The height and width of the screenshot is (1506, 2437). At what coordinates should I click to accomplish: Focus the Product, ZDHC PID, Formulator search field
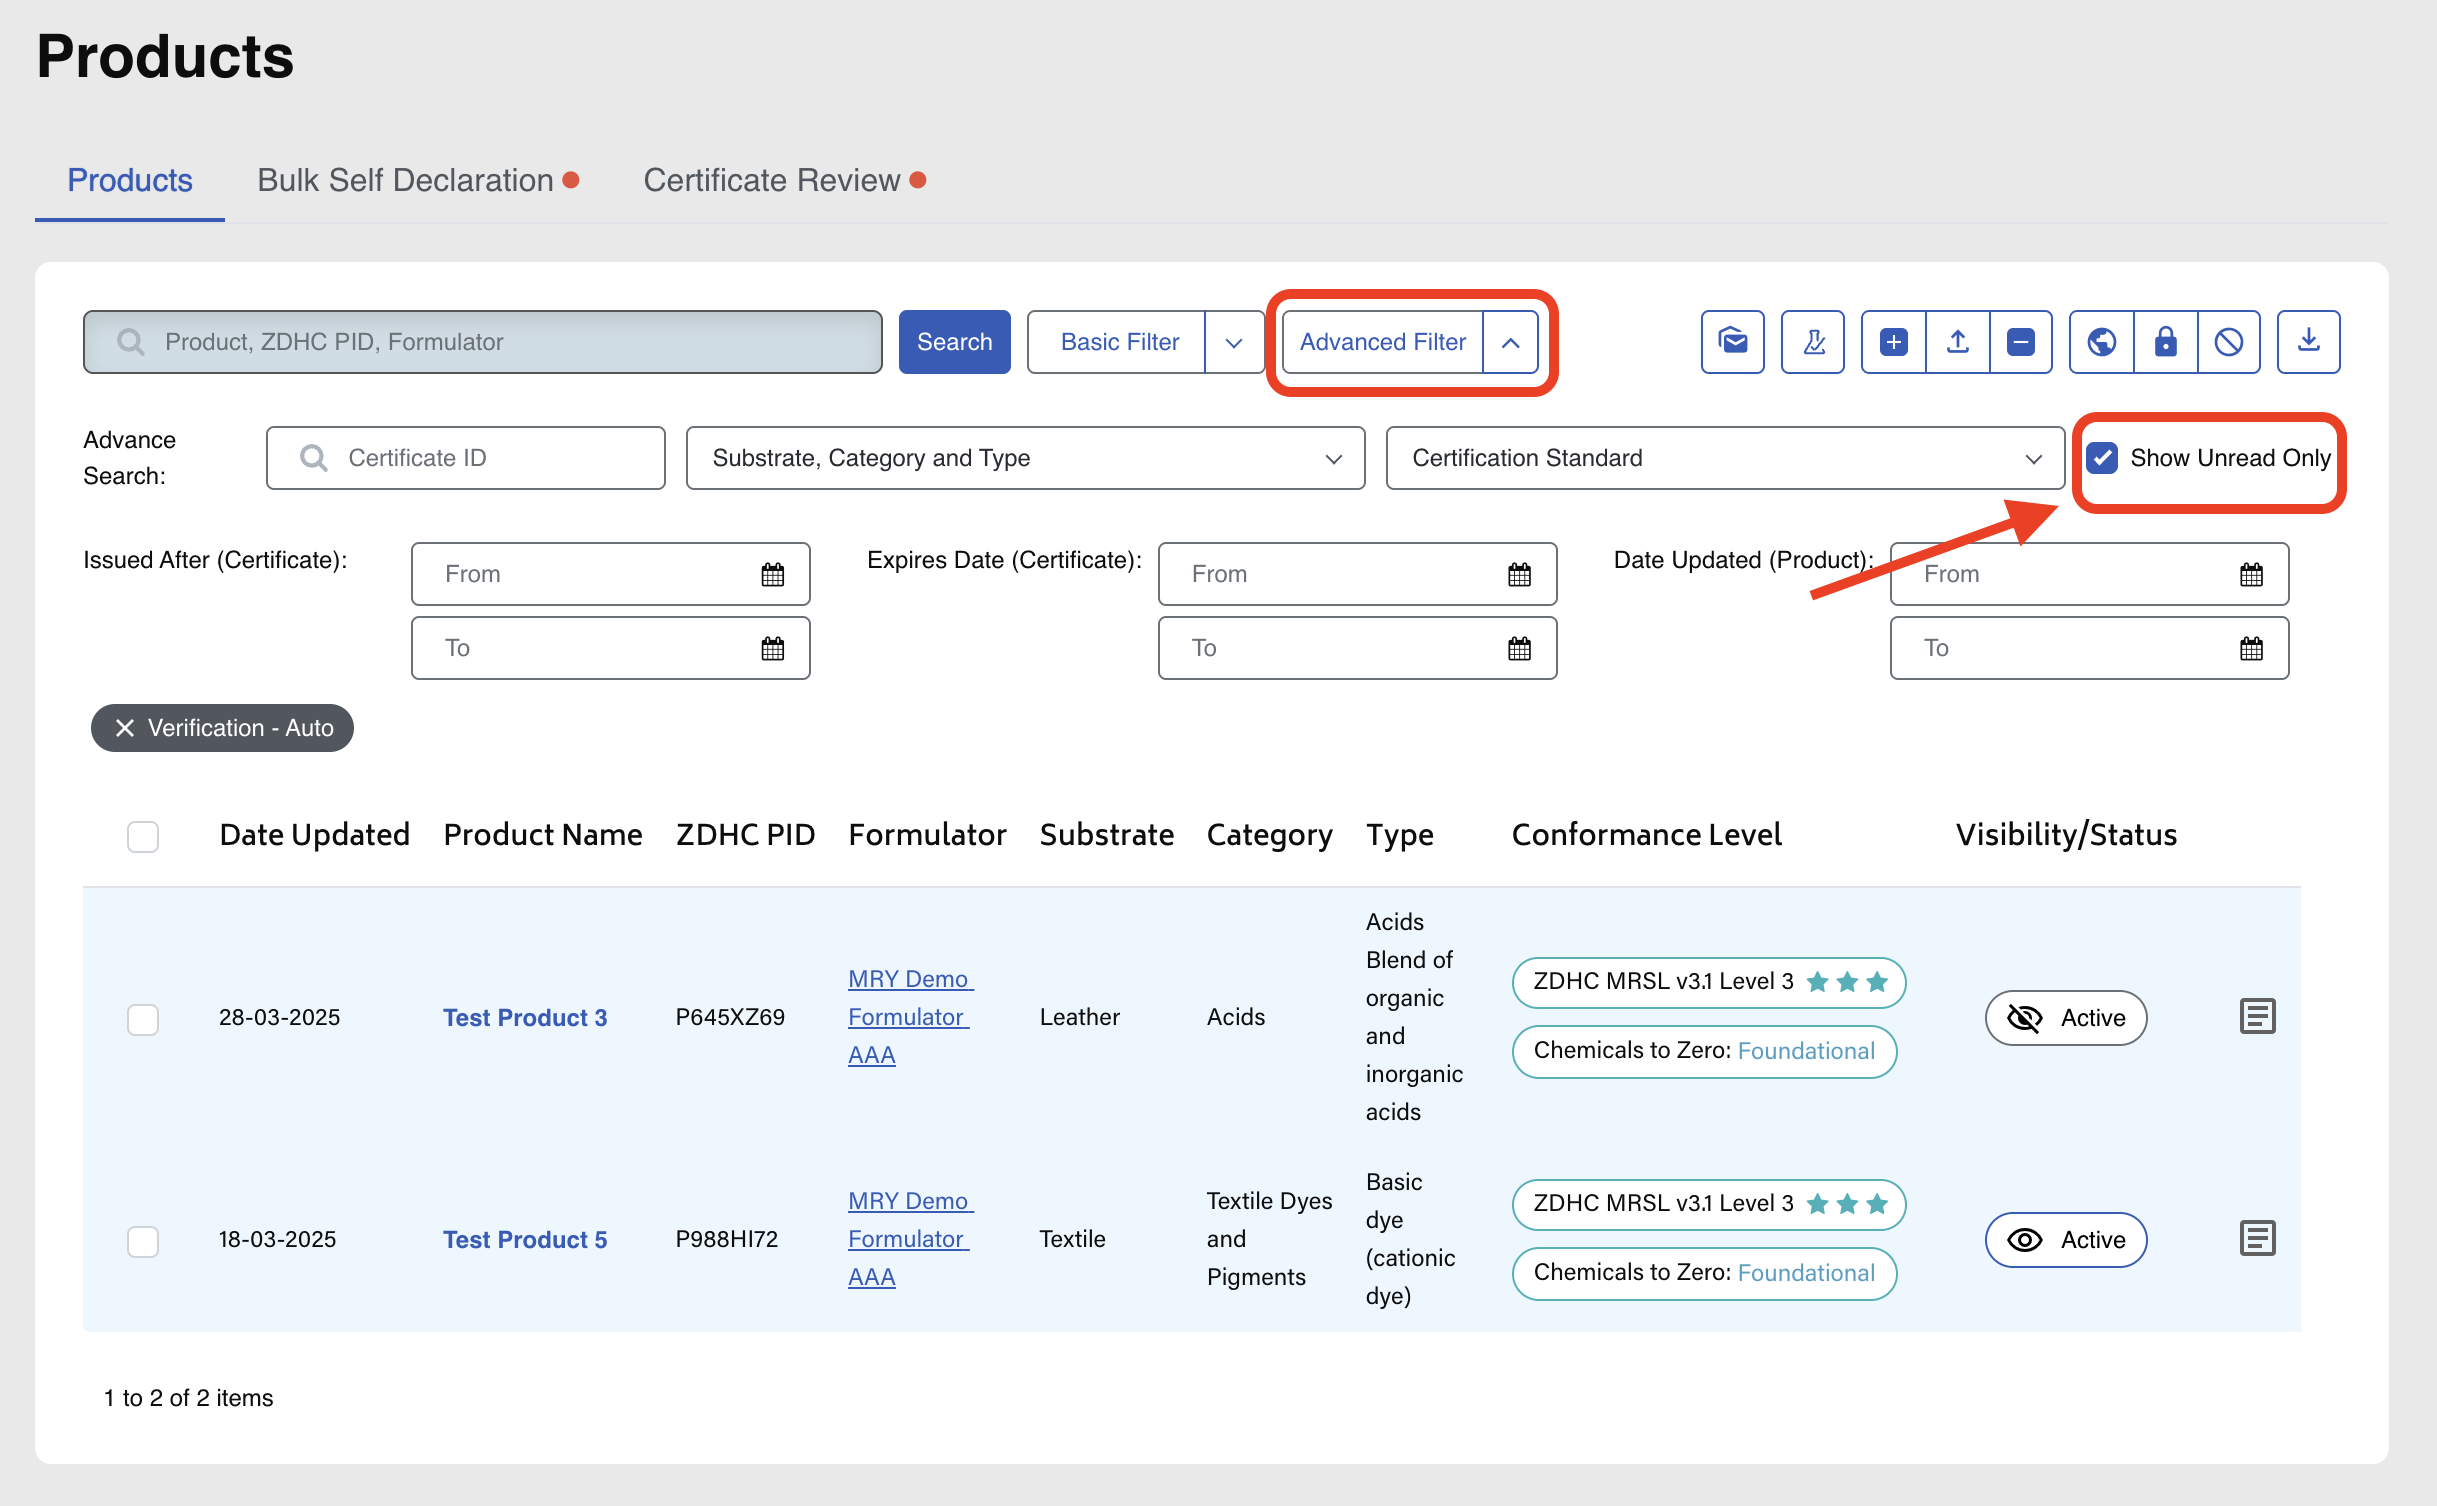tap(483, 342)
